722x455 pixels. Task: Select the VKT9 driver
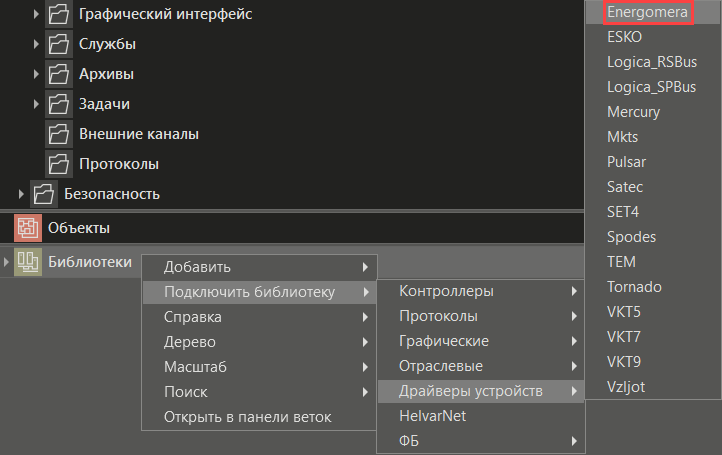click(653, 362)
